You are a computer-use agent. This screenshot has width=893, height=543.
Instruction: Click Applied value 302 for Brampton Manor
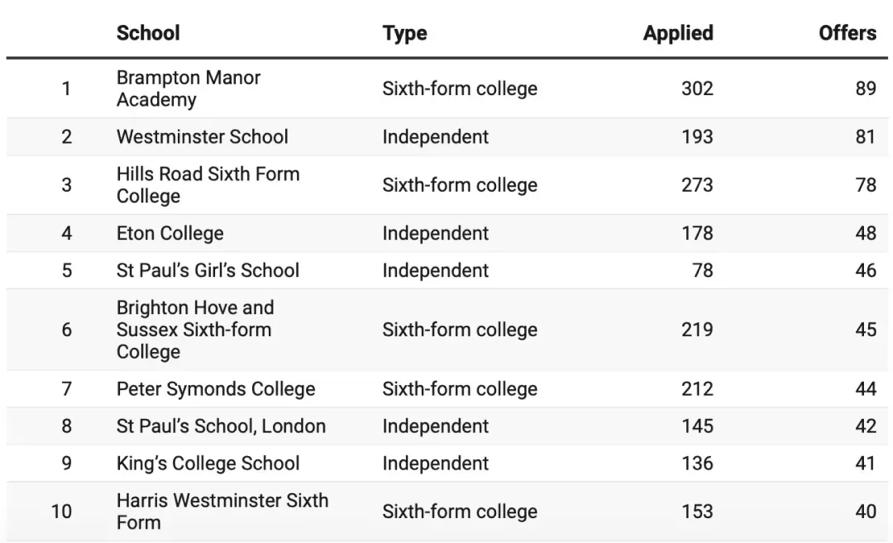[696, 89]
